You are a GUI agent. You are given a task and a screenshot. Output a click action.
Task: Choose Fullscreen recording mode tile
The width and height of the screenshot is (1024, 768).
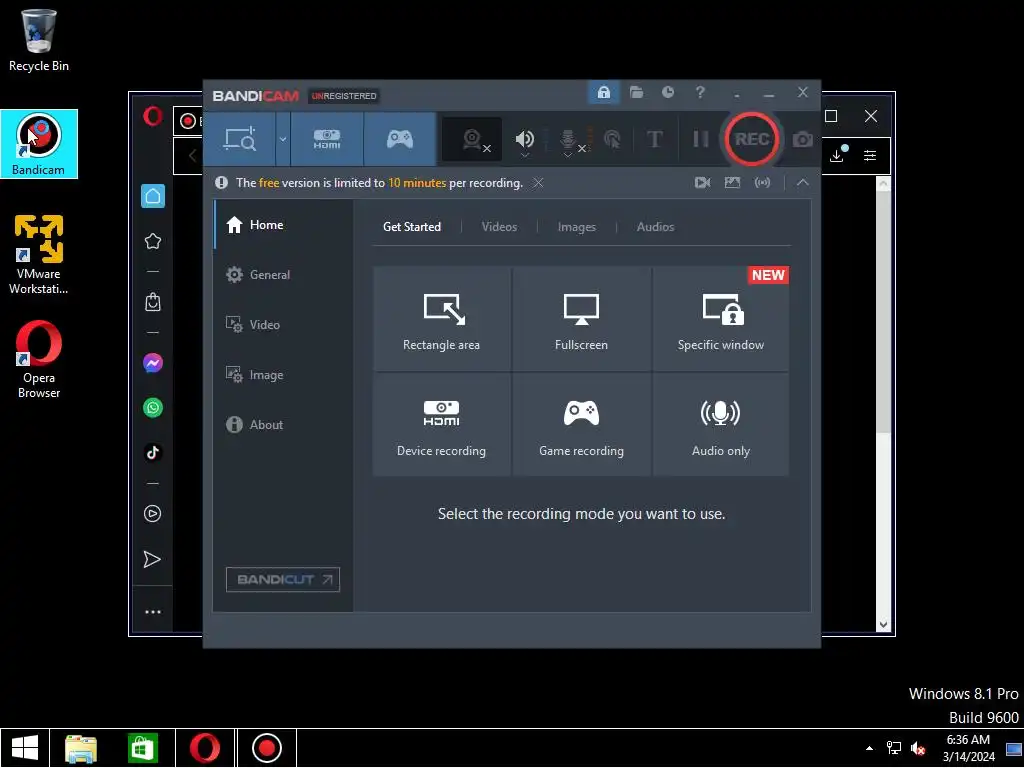pyautogui.click(x=581, y=319)
